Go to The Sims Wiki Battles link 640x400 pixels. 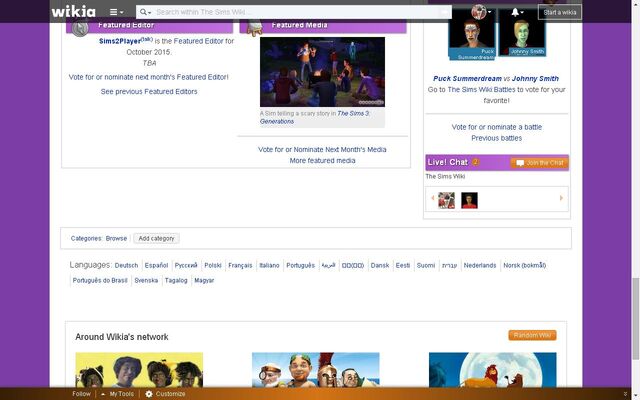[482, 90]
